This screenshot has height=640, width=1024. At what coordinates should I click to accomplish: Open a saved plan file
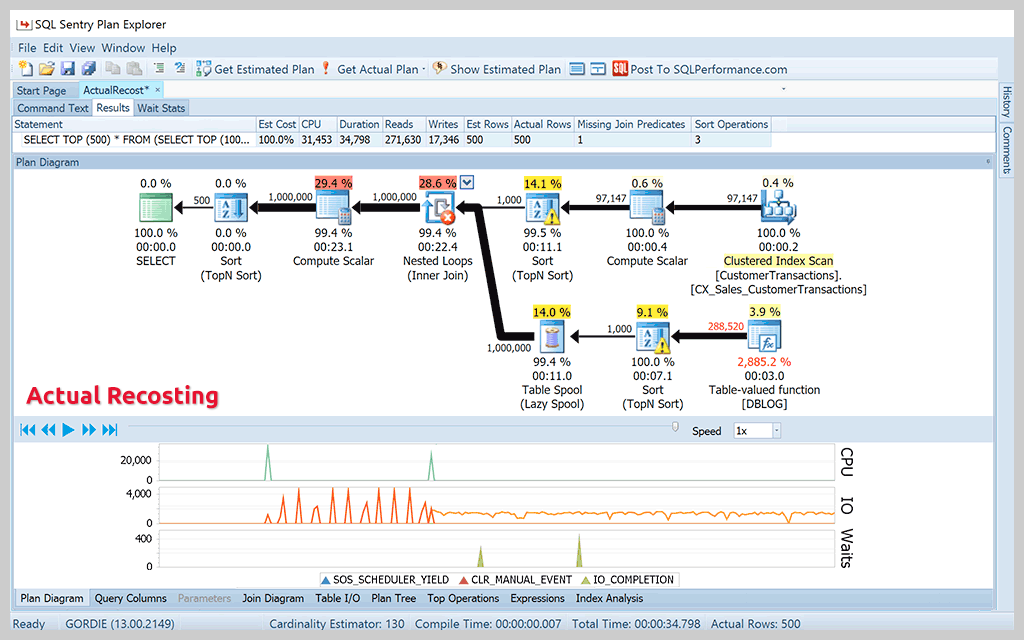pyautogui.click(x=47, y=68)
